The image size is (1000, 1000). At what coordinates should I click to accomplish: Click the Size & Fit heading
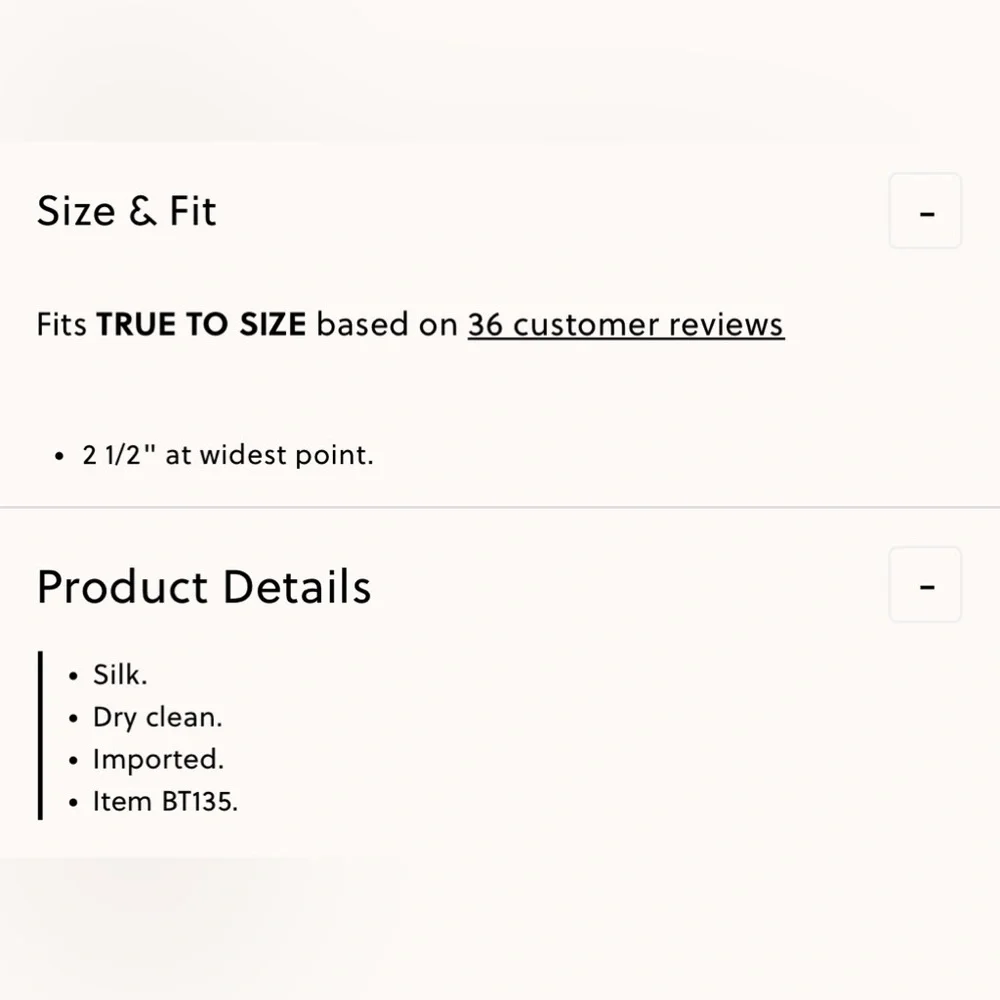(x=127, y=211)
